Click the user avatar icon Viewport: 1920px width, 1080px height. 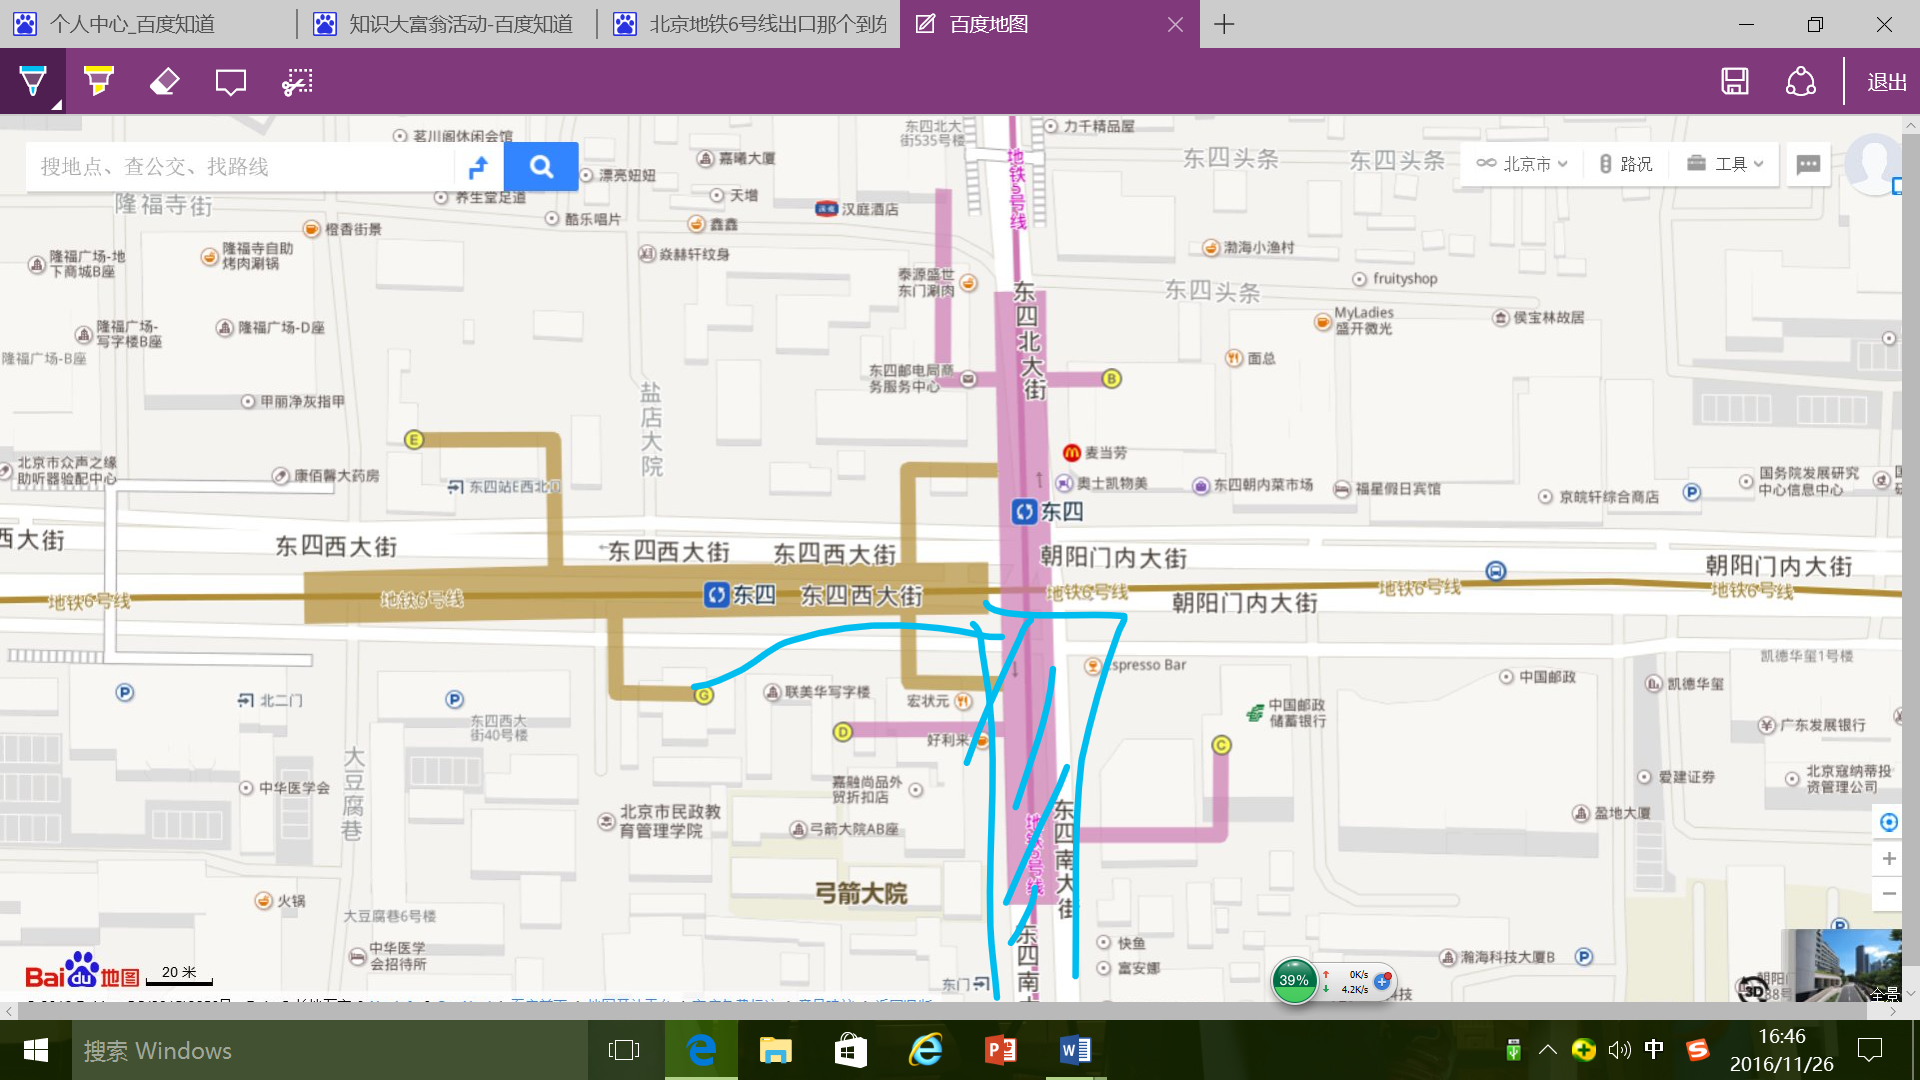pos(1872,164)
